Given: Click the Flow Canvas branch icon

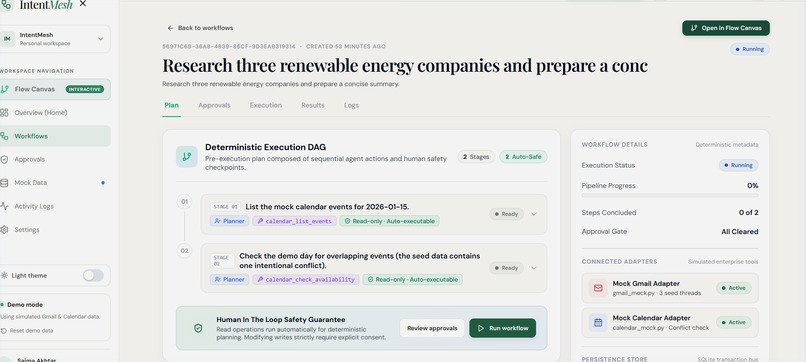Looking at the screenshot, I should [5, 89].
